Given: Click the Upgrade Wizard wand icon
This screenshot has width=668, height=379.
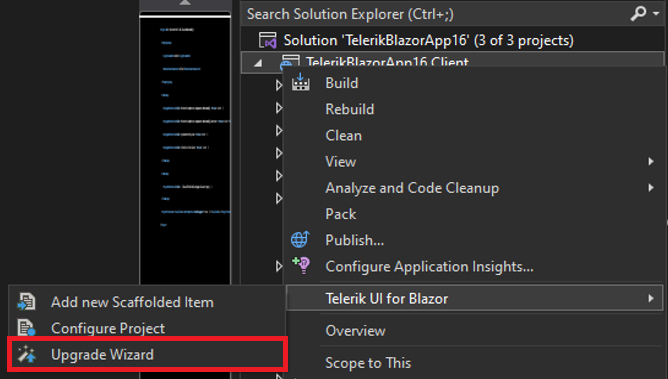Looking at the screenshot, I should click(x=27, y=354).
